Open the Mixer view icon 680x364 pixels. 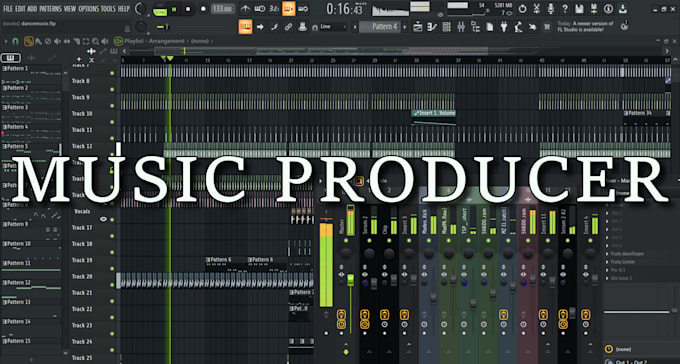[x=461, y=27]
